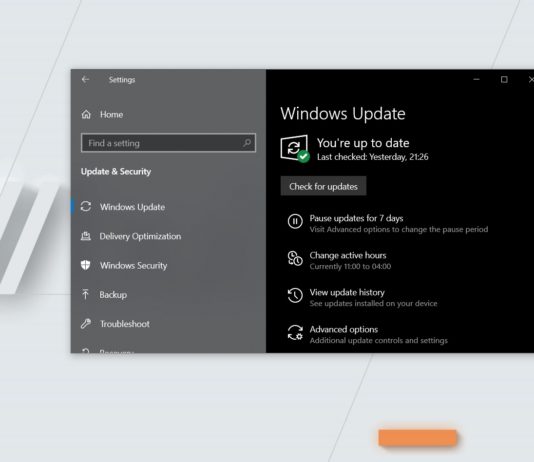Open Advanced options link
This screenshot has width=534, height=462.
344,330
